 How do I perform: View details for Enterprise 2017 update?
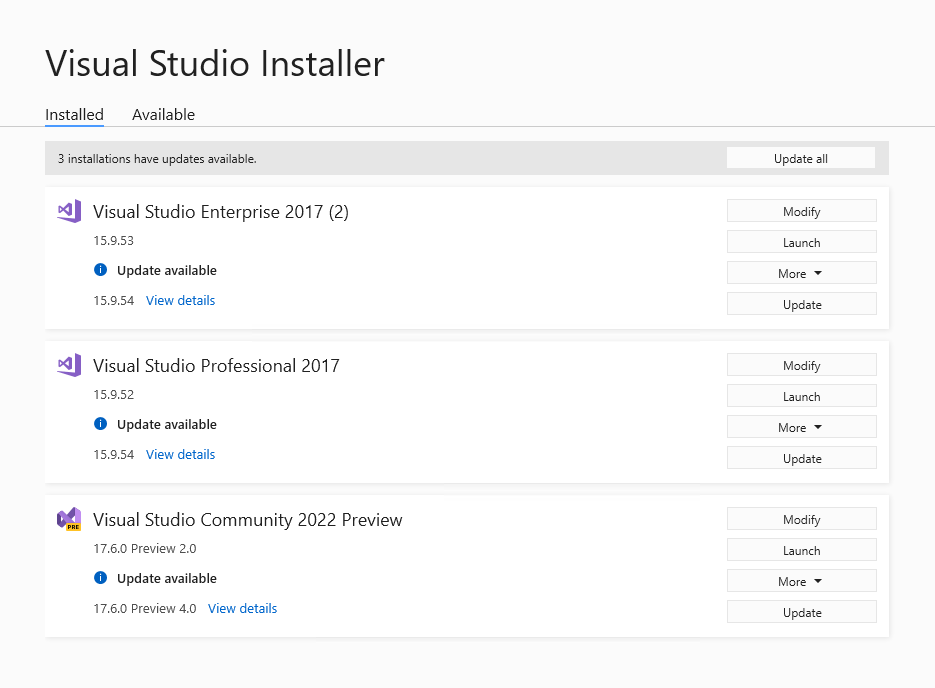tap(181, 300)
